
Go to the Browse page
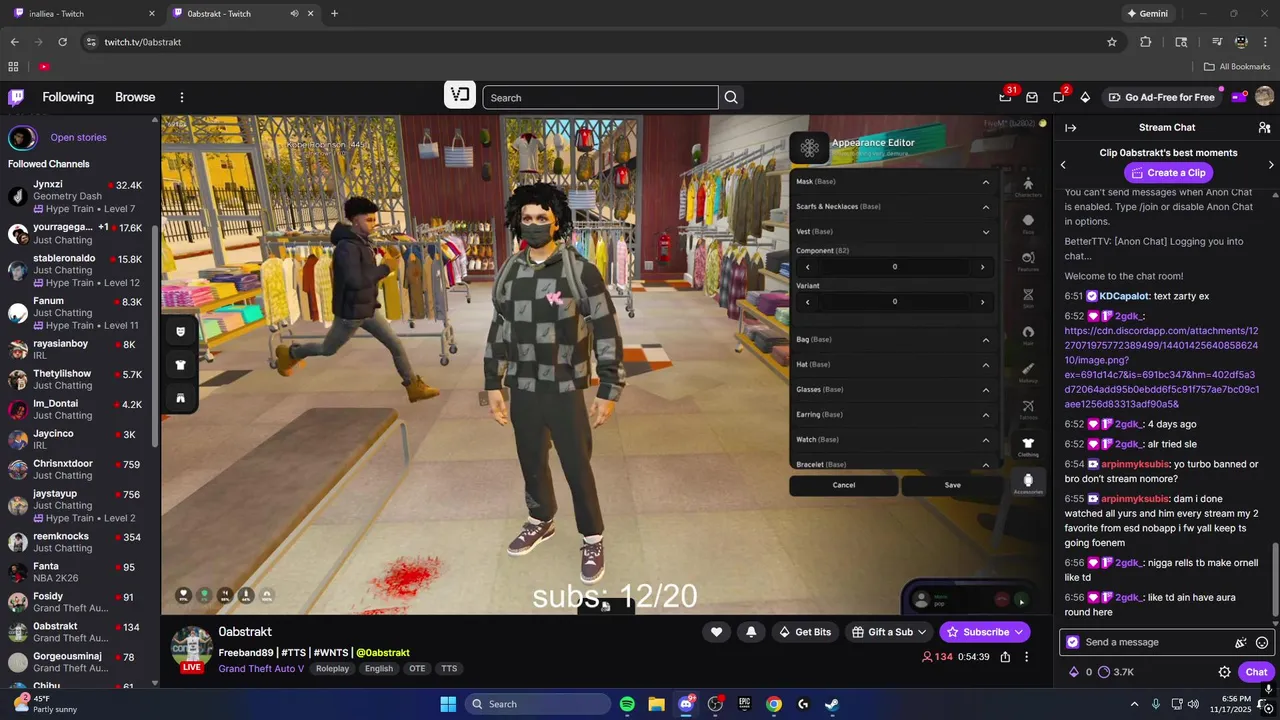(135, 97)
